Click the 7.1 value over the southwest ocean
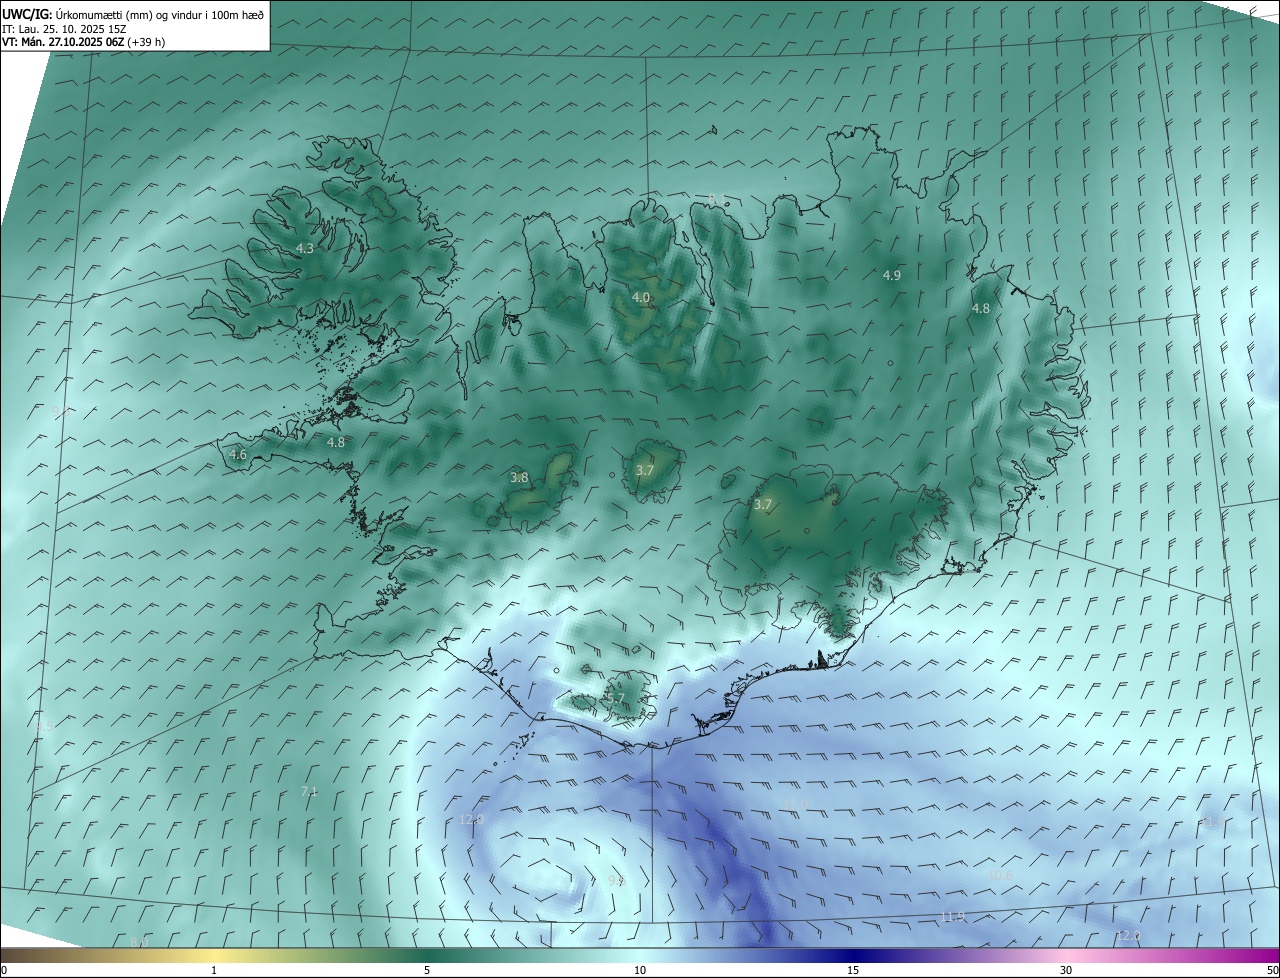The image size is (1280, 978). 309,791
